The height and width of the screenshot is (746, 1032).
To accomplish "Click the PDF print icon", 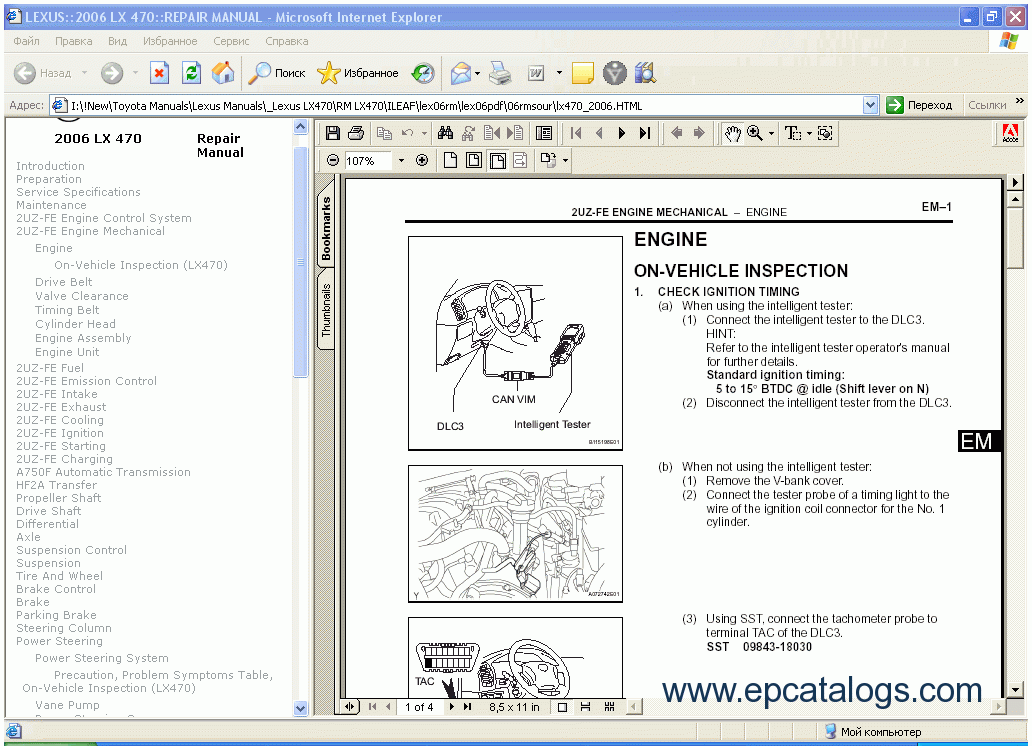I will [356, 134].
